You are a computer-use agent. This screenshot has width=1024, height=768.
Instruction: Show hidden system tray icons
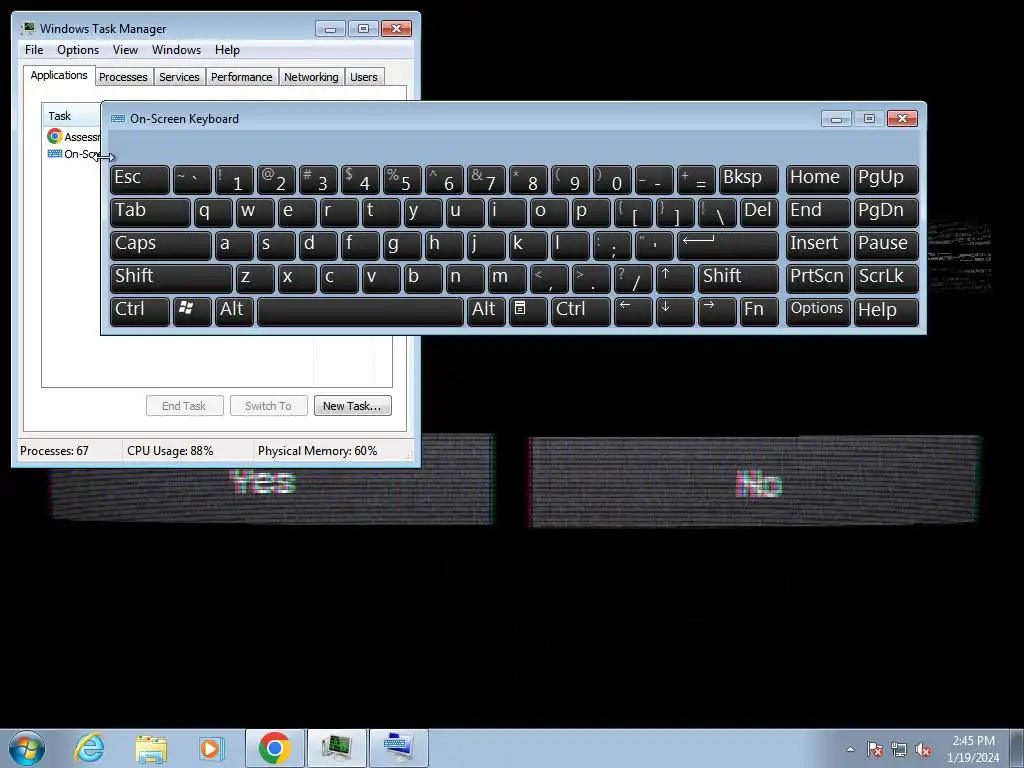coord(850,749)
